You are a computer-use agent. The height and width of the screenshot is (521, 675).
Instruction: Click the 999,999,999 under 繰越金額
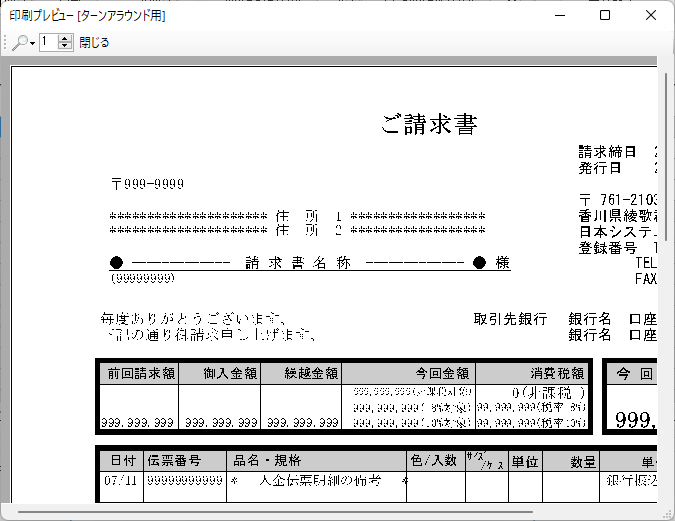pos(303,423)
